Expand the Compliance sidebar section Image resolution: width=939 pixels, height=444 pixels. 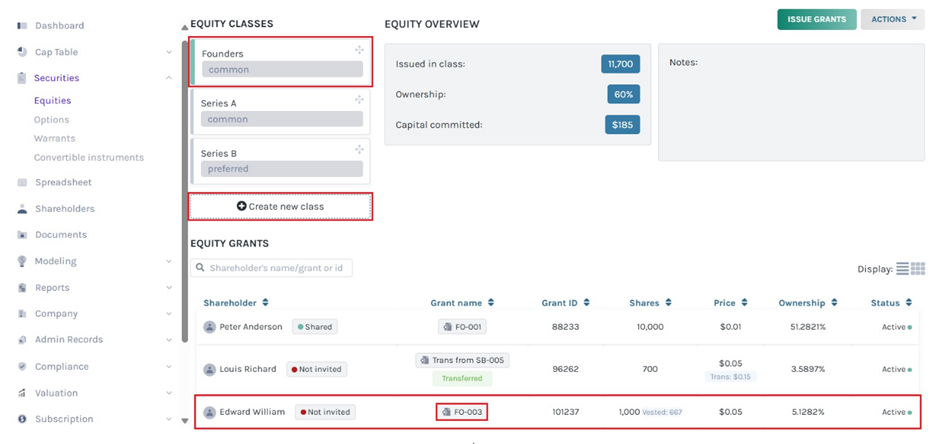coord(168,367)
